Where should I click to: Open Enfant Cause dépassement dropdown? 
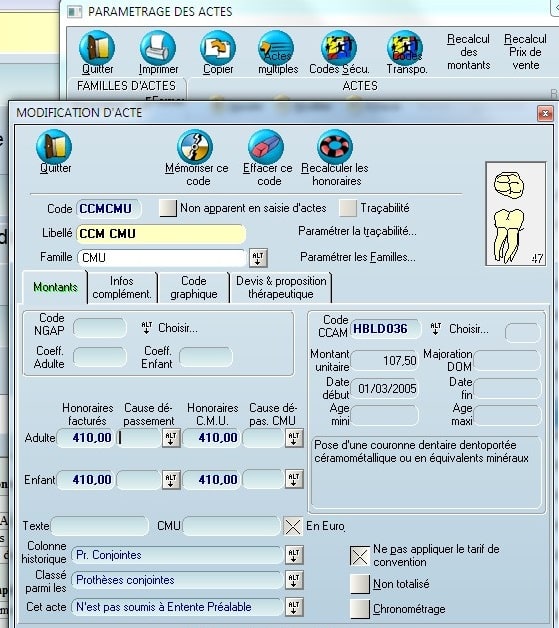coord(171,479)
